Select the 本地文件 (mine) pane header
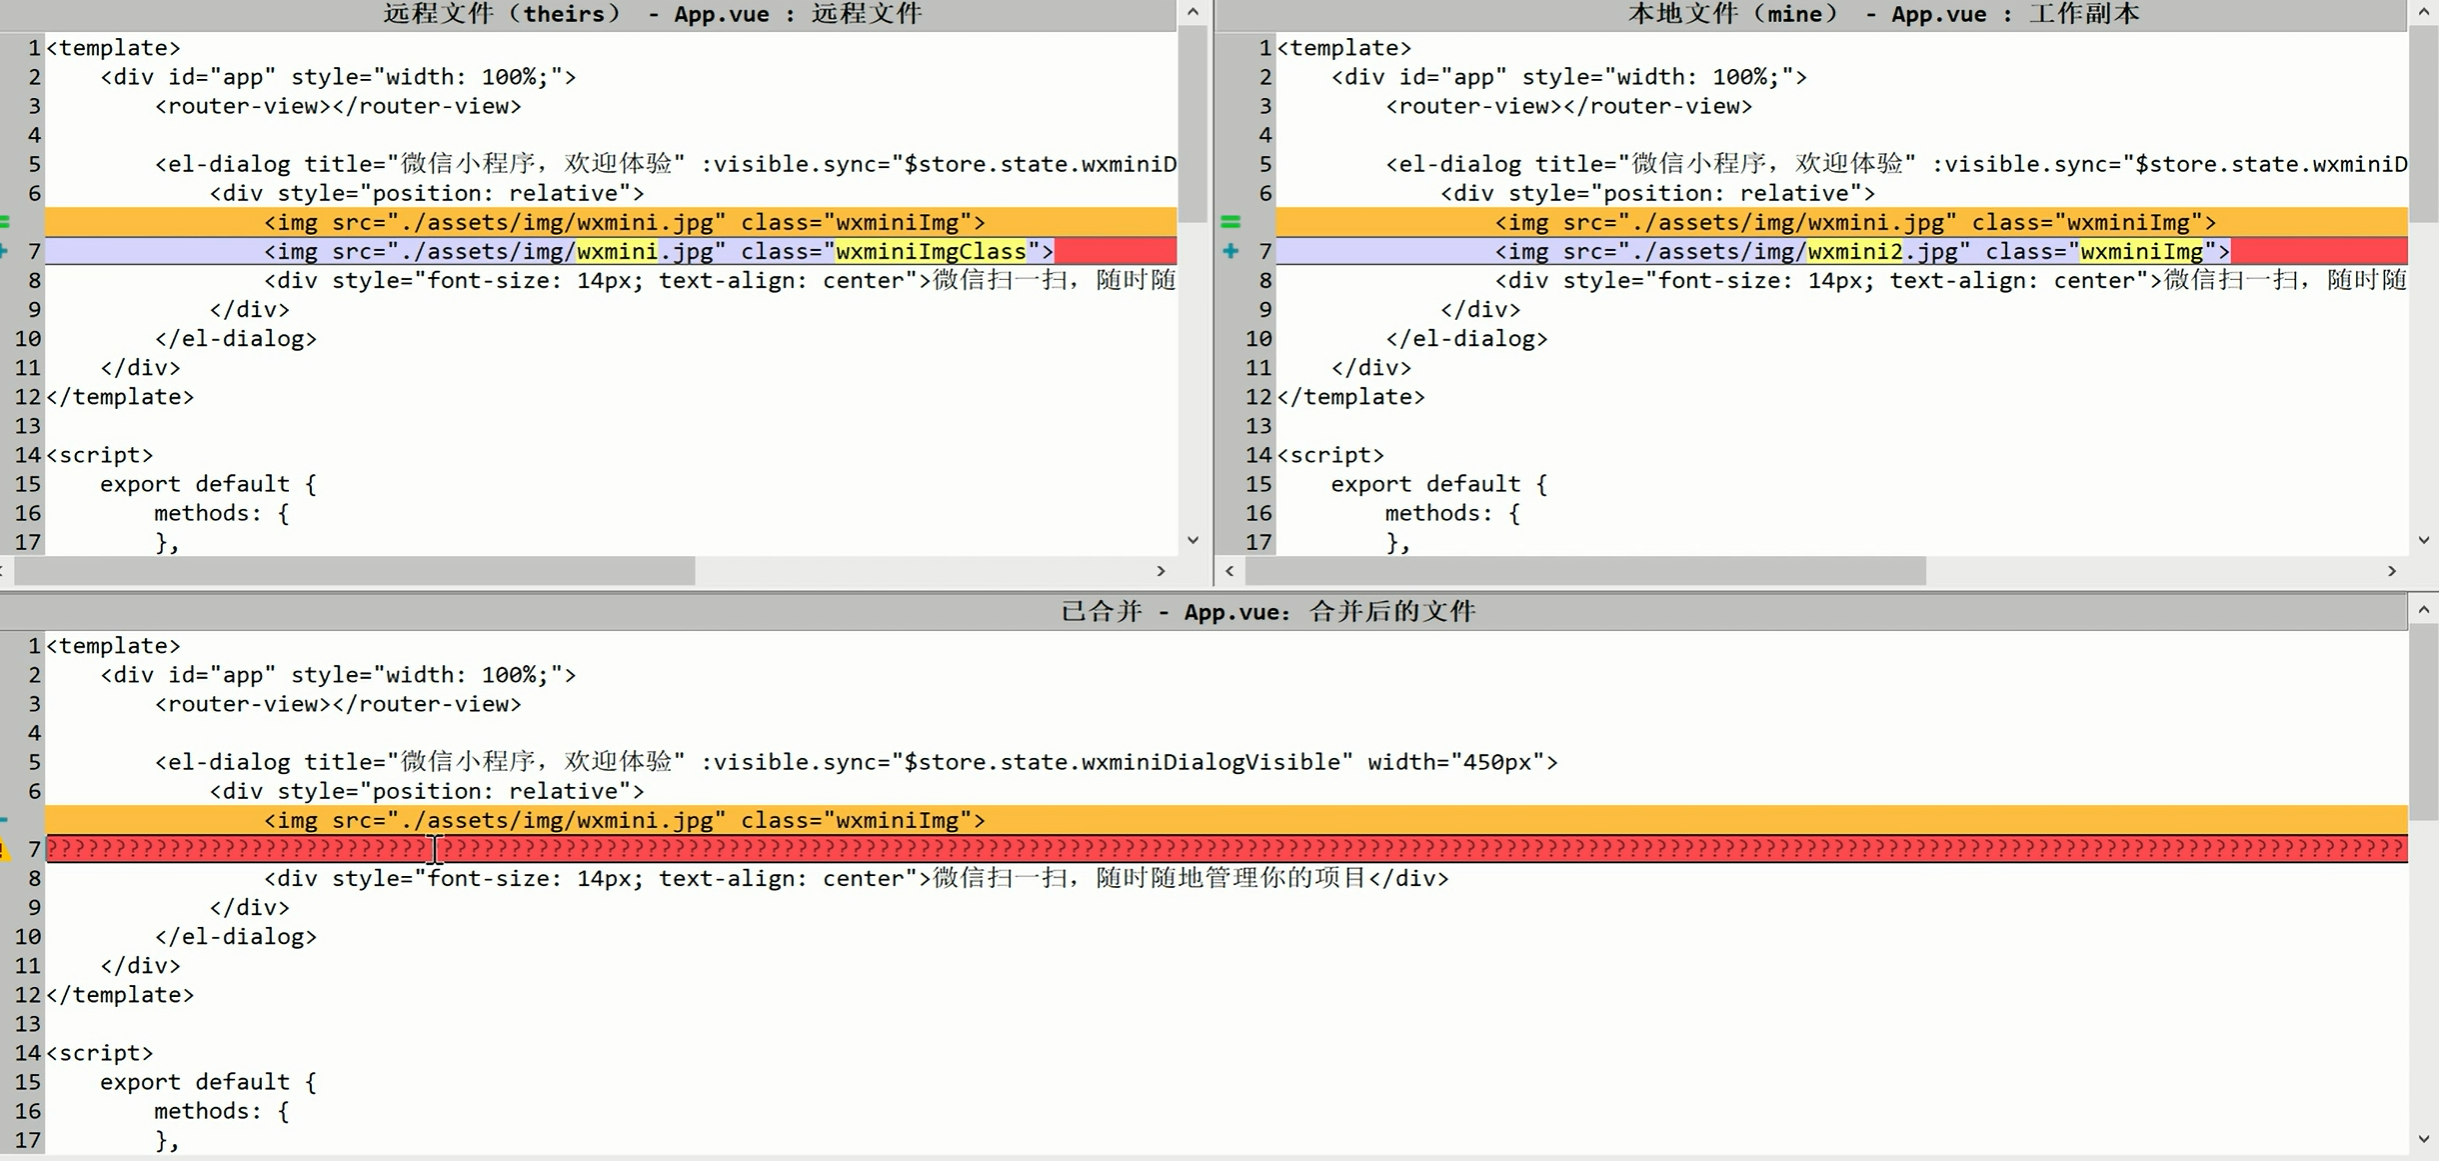Screen dimensions: 2439x1161 pyautogui.click(x=1882, y=14)
